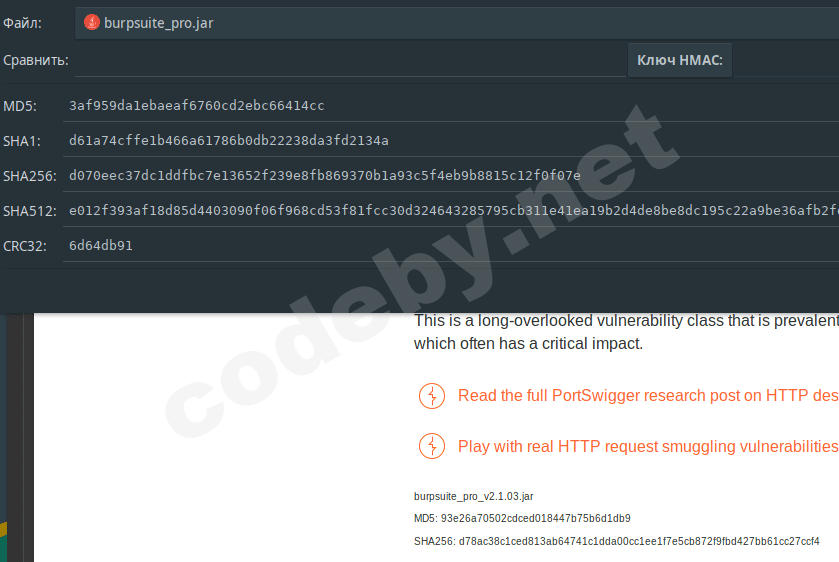Select the CRC32 value 6d64db91
Screen dimensions: 839x562
(x=101, y=246)
